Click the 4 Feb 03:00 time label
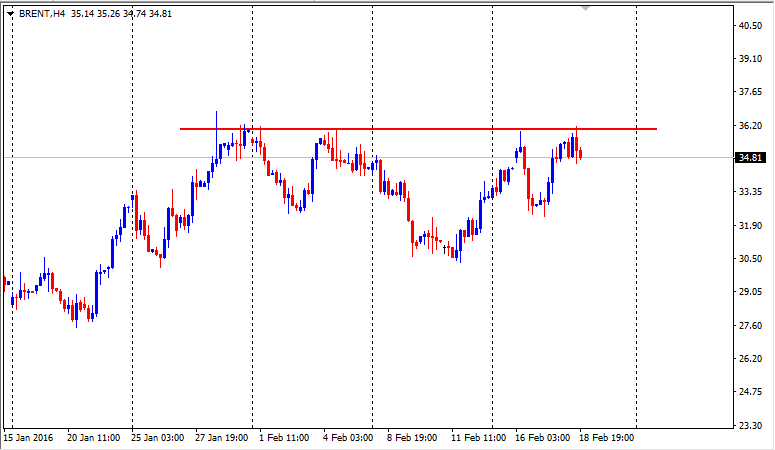 348,438
